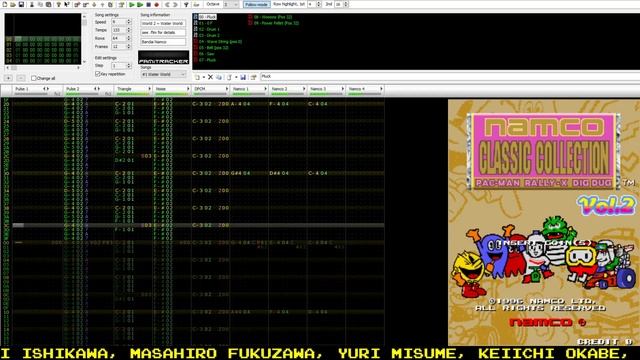
Task: Click the Cut toolbar icon
Action: pos(32,4)
